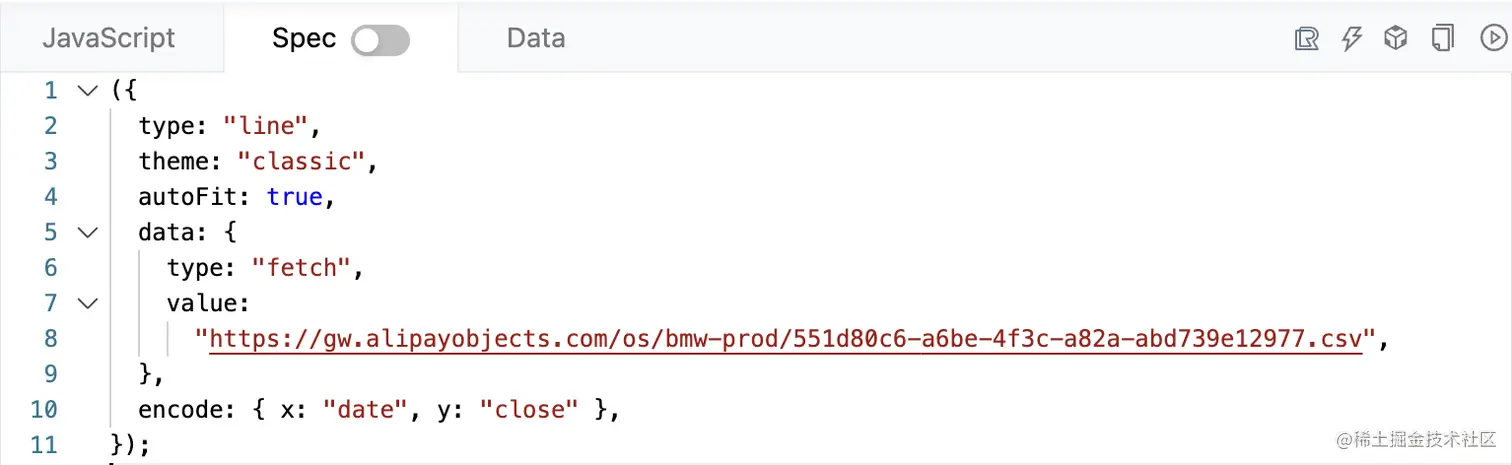Open the Data tab

tap(536, 38)
